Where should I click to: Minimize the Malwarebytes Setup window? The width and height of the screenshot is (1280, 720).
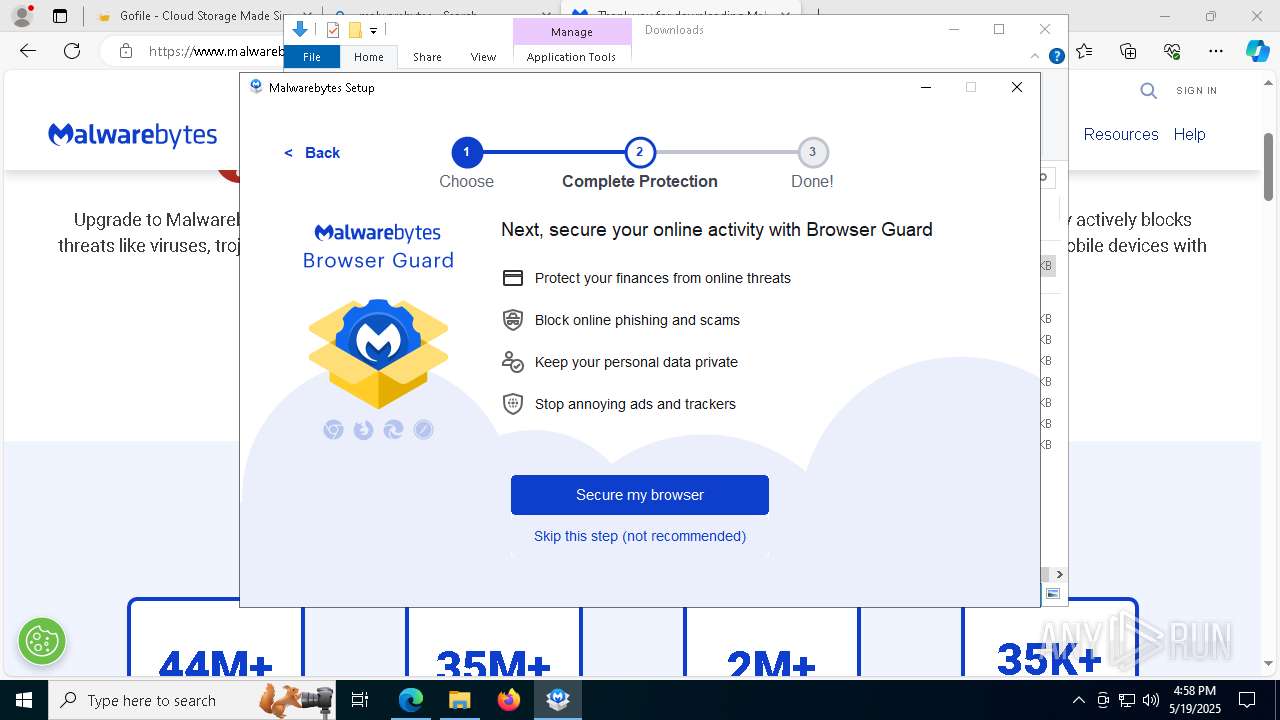[926, 87]
